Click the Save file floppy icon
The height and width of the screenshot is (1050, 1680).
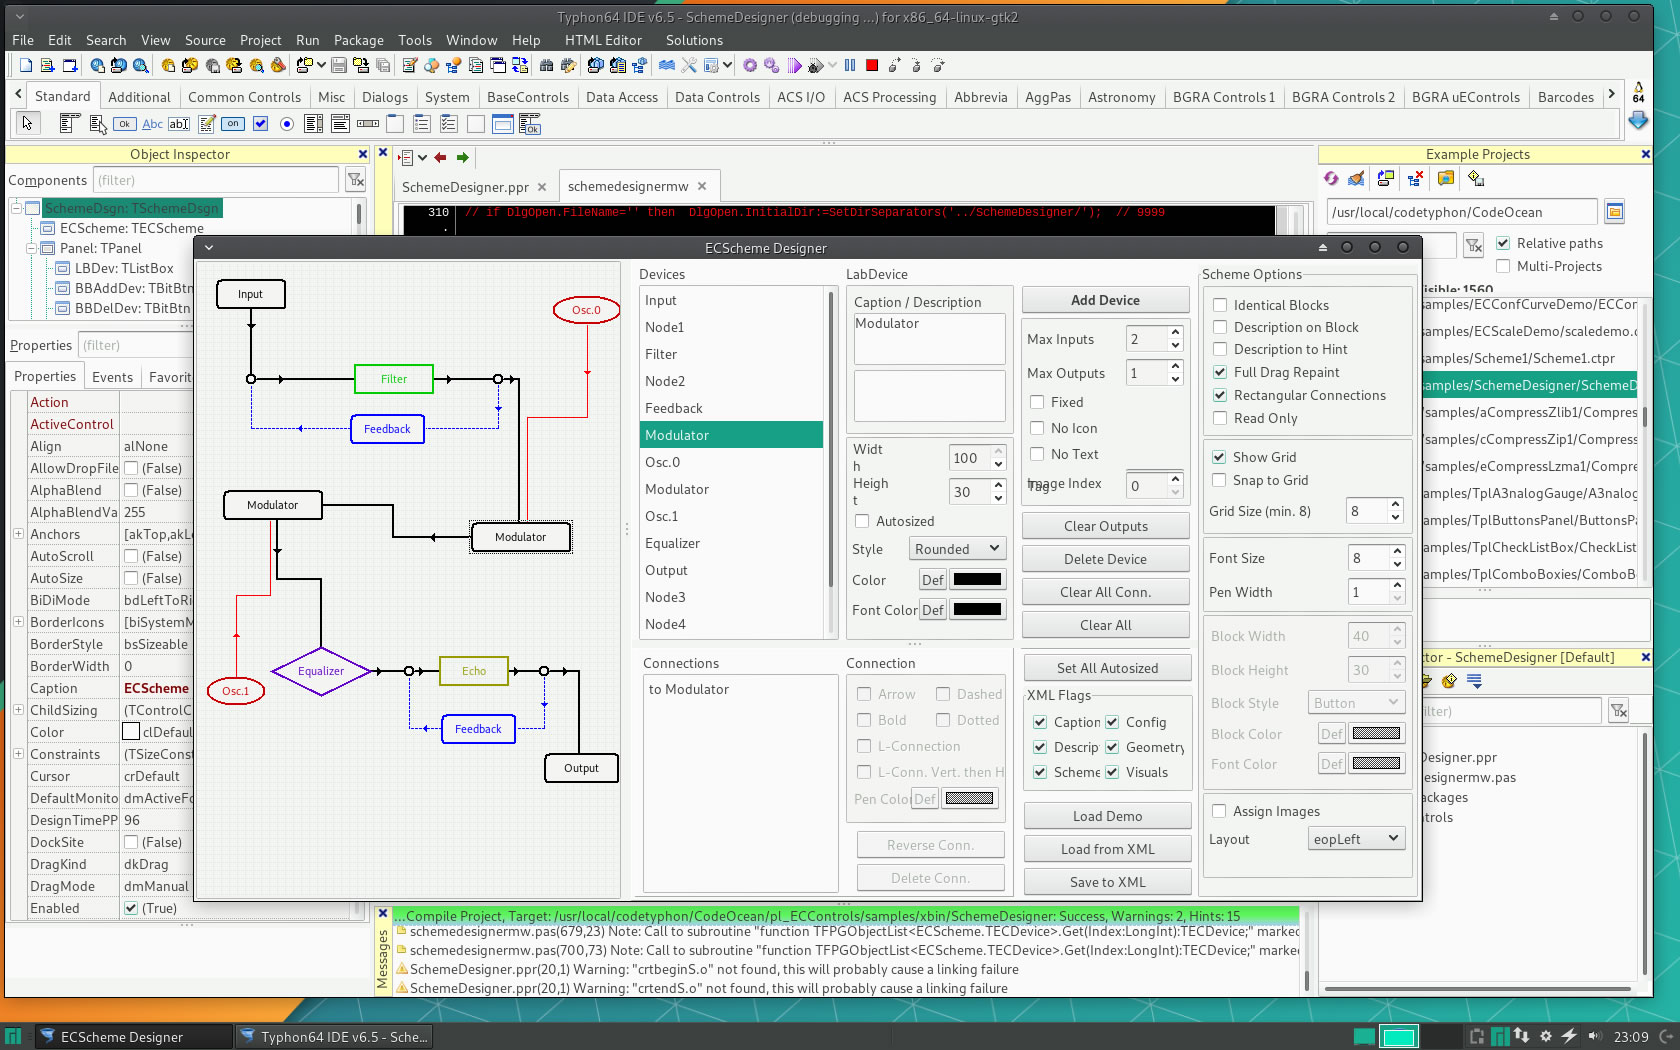point(339,65)
